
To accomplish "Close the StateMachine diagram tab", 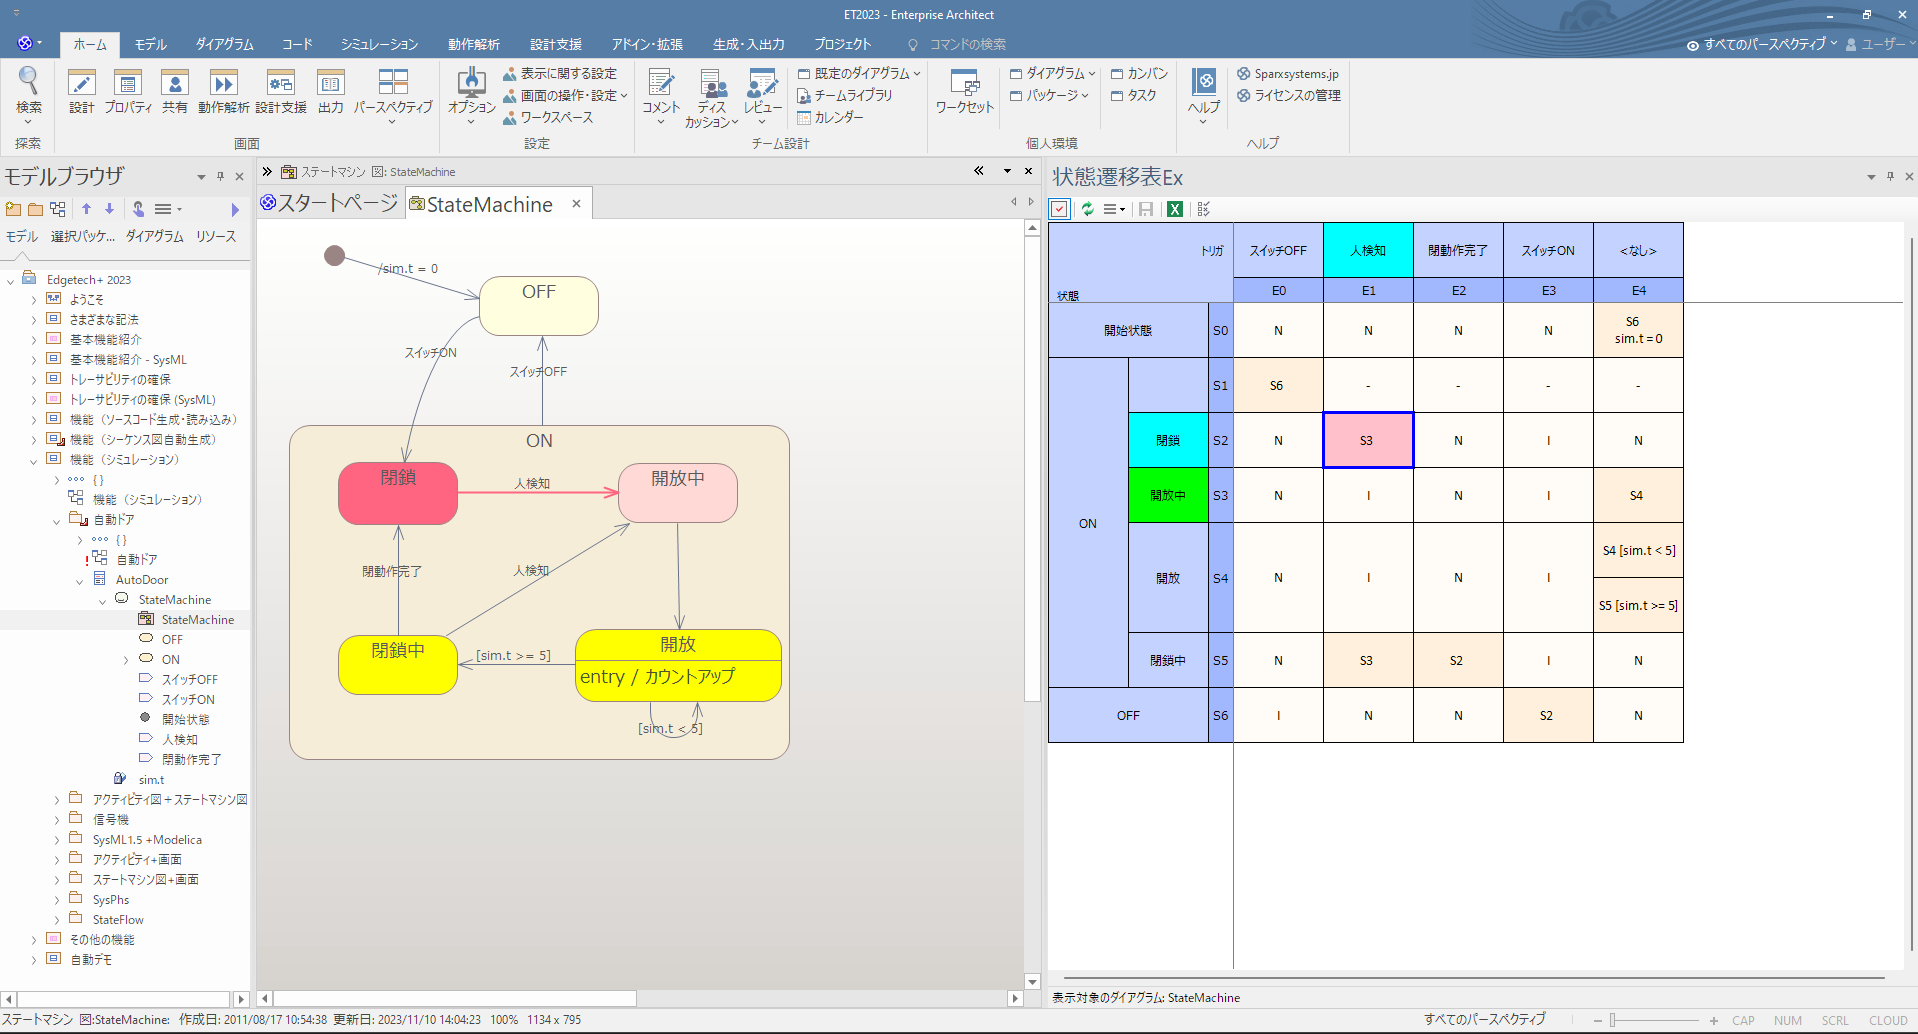I will (x=576, y=203).
